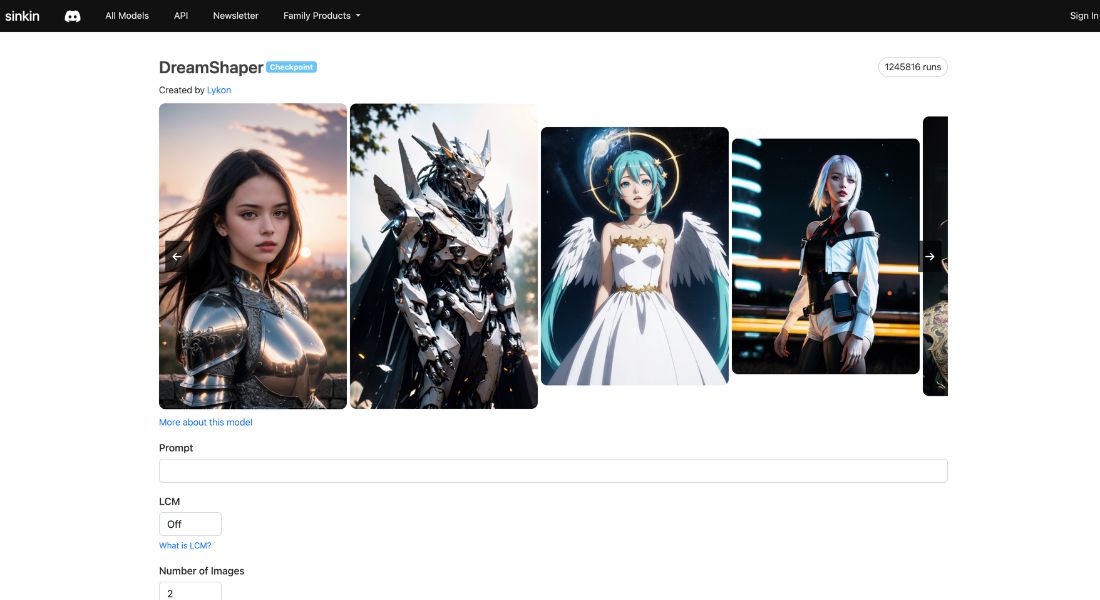The height and width of the screenshot is (600, 1100).
Task: Show previous carousel image with left arrow
Action: 177,257
